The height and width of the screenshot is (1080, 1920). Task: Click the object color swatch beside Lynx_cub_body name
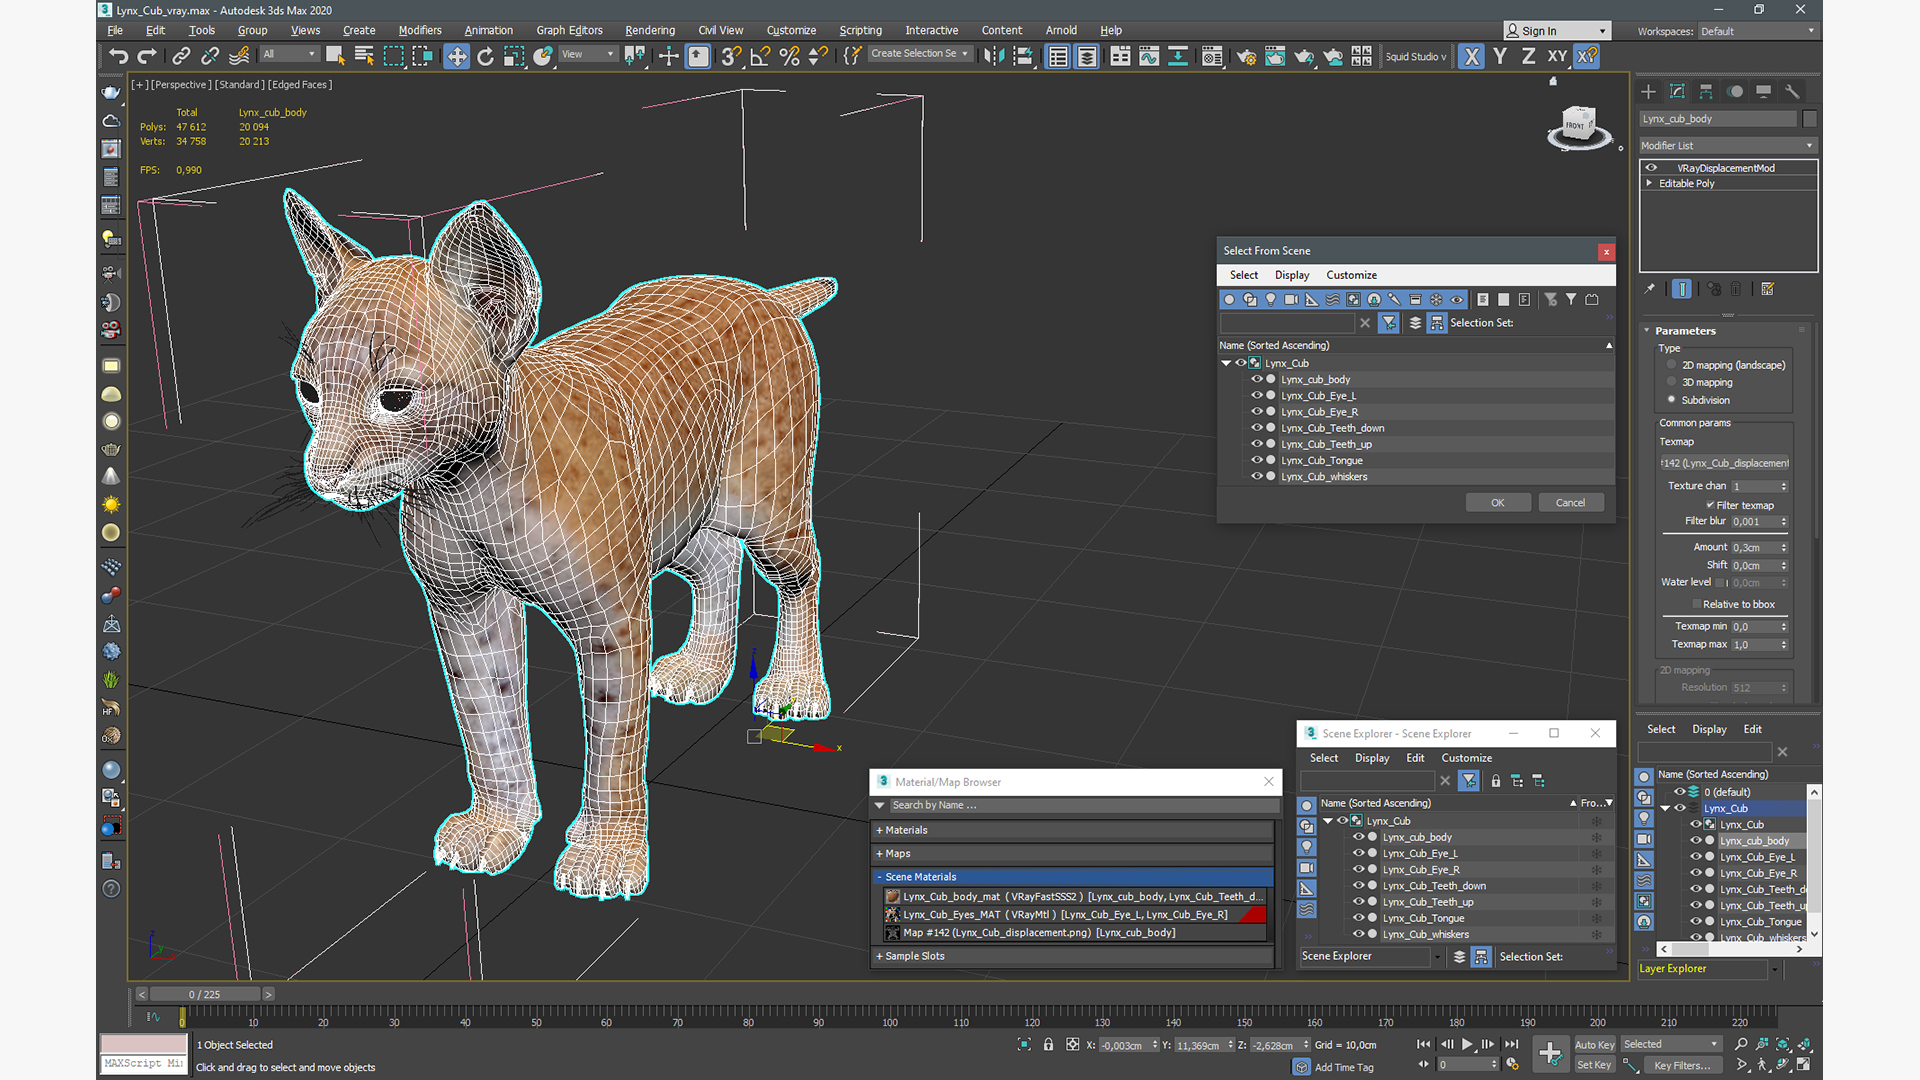(1809, 119)
